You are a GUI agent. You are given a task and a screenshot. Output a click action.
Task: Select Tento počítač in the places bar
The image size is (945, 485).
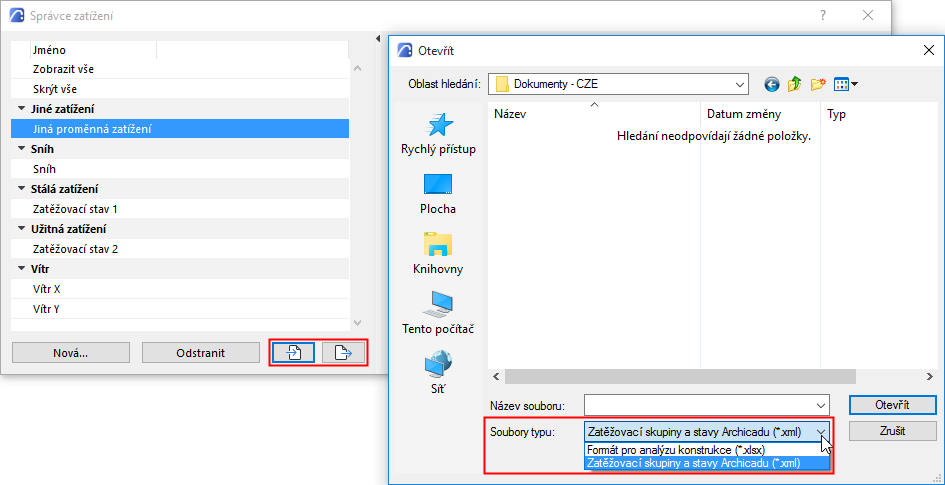[x=438, y=313]
